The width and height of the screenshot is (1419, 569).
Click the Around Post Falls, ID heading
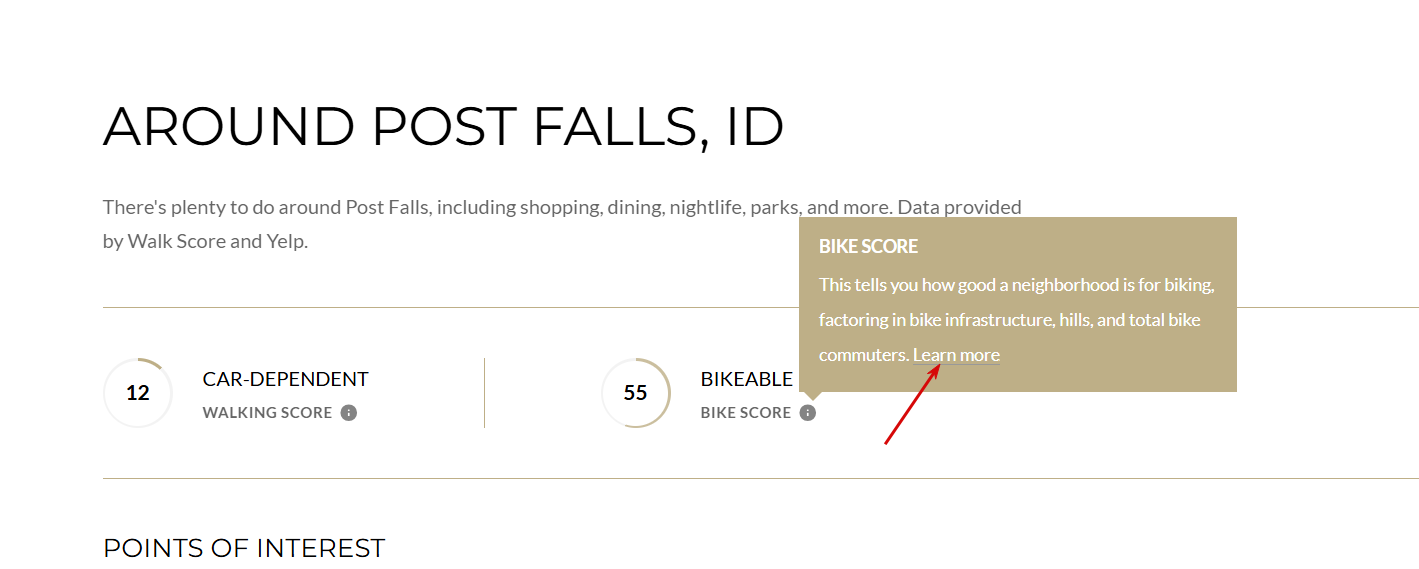tap(444, 127)
